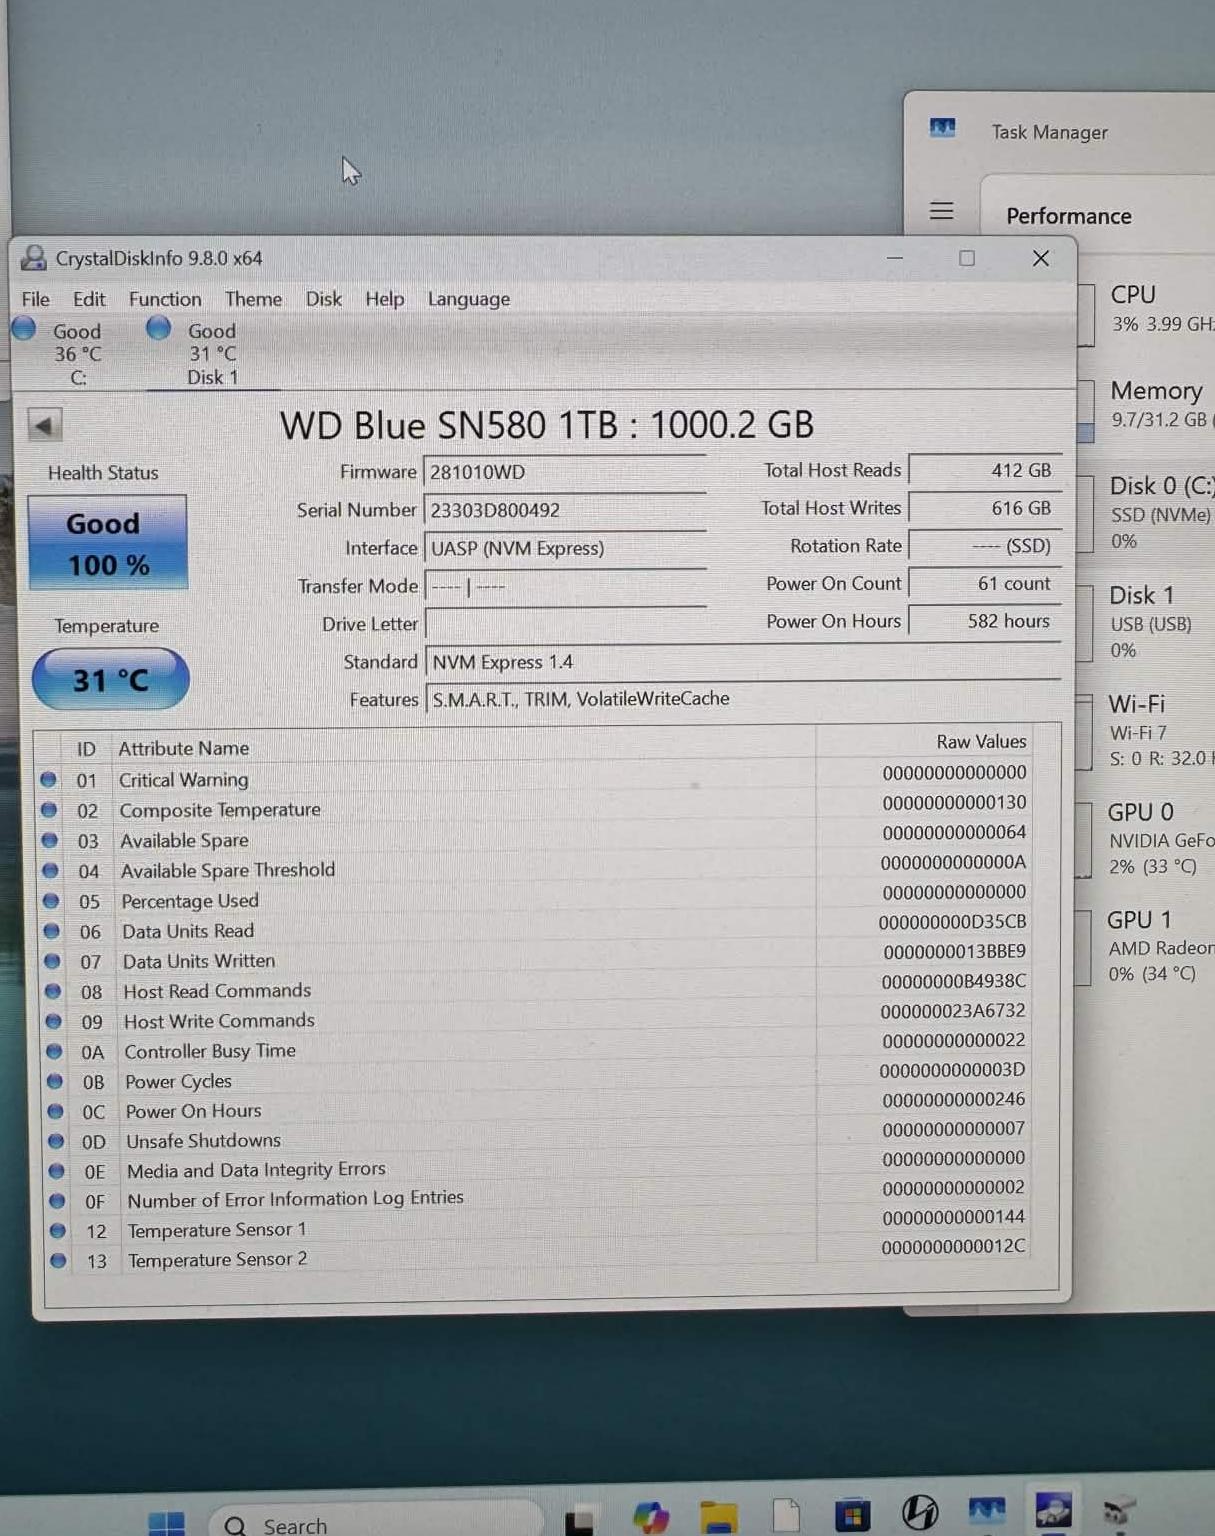Open File Explorer from the taskbar
The width and height of the screenshot is (1215, 1536).
(718, 1516)
